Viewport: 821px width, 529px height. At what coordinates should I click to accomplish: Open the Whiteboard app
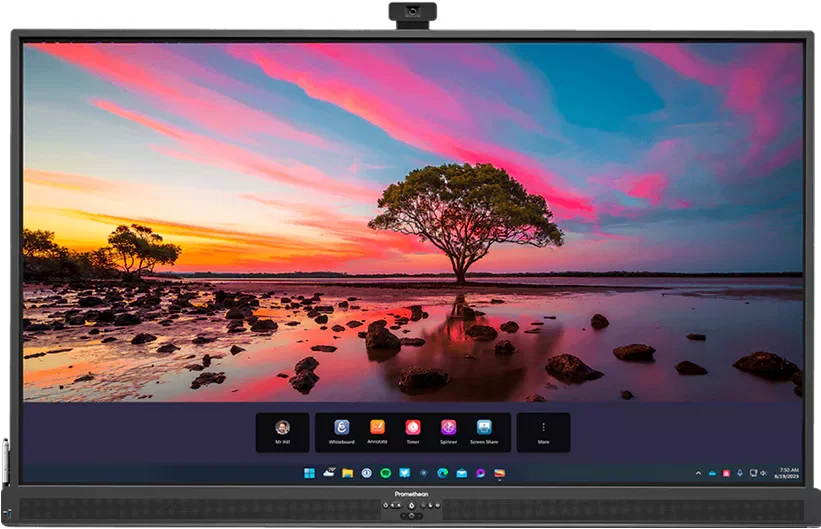[x=342, y=431]
